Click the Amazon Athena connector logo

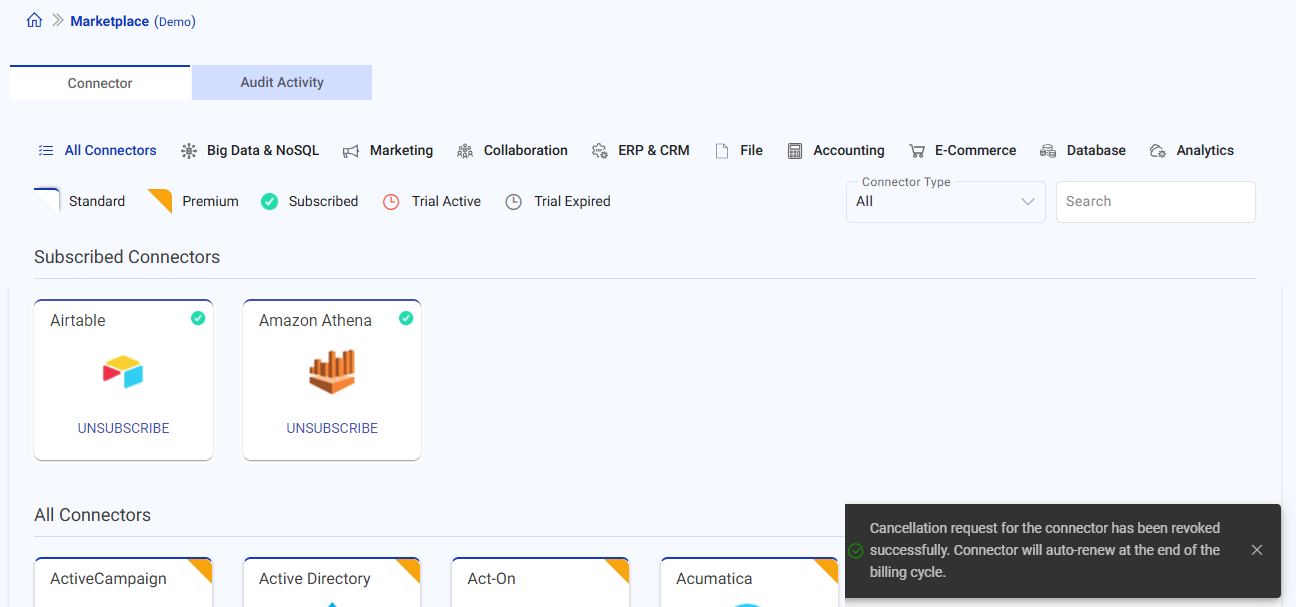pyautogui.click(x=332, y=372)
